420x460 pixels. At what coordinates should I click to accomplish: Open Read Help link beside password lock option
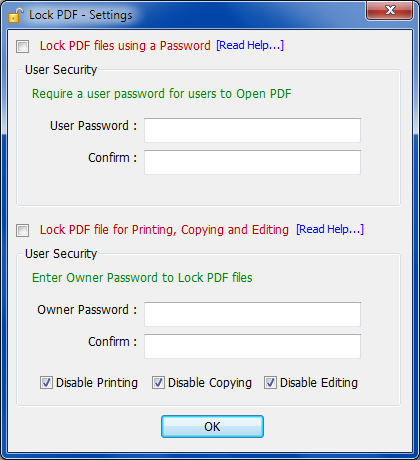(x=250, y=45)
